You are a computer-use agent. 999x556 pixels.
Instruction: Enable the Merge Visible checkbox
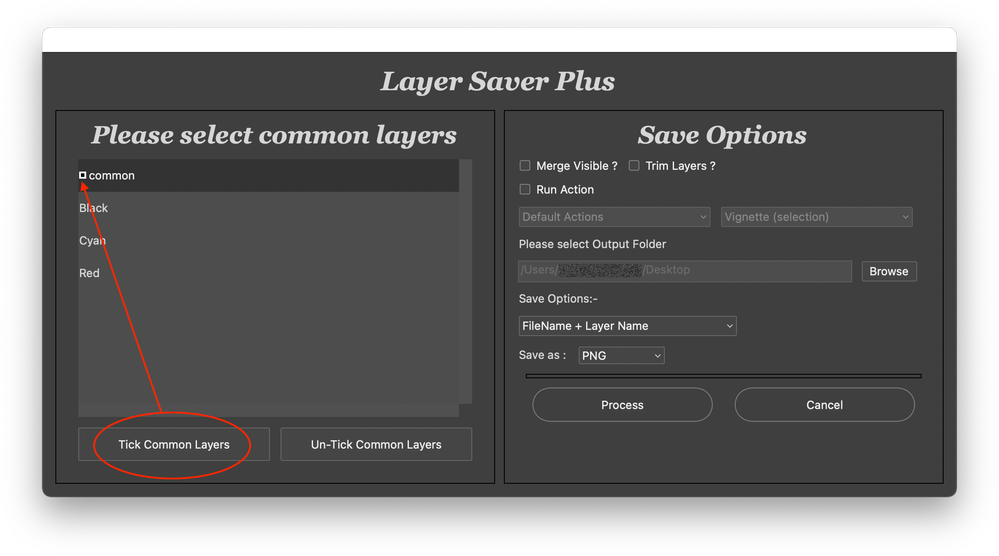click(525, 166)
